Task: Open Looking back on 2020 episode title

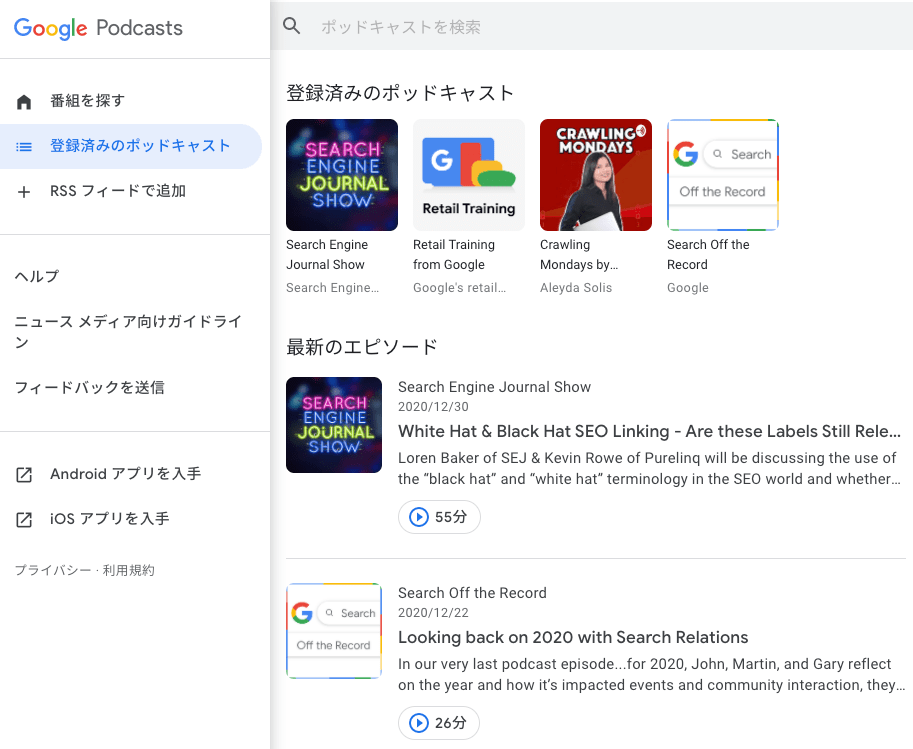Action: (573, 637)
